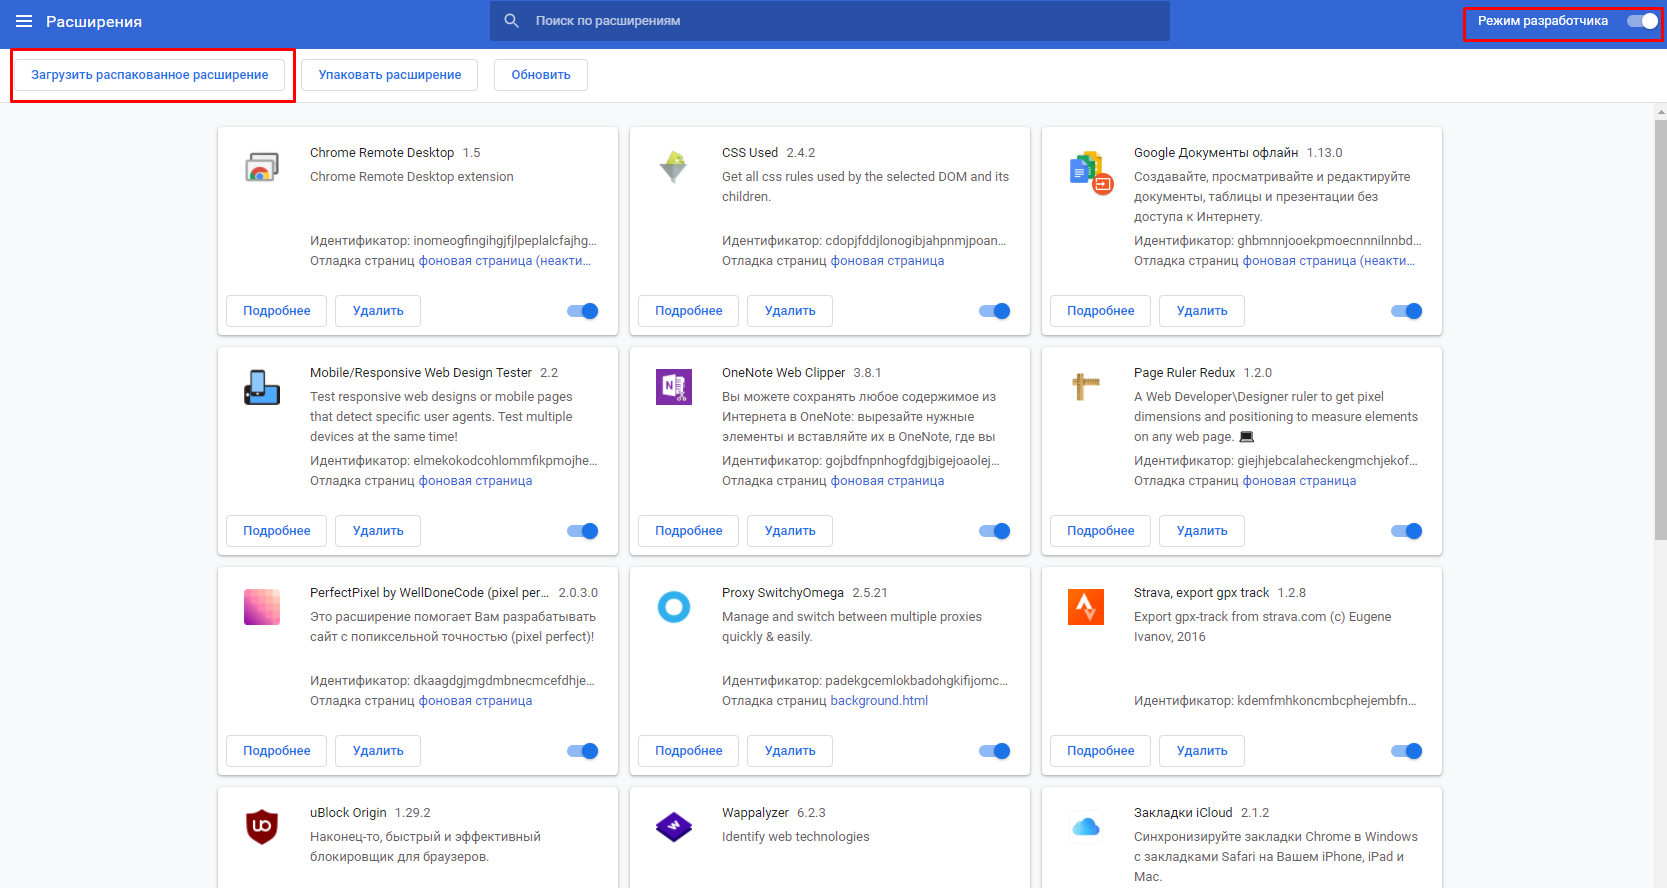Screen dimensions: 1667x888
Task: Click the Wappalyzer extension icon
Action: 674,827
